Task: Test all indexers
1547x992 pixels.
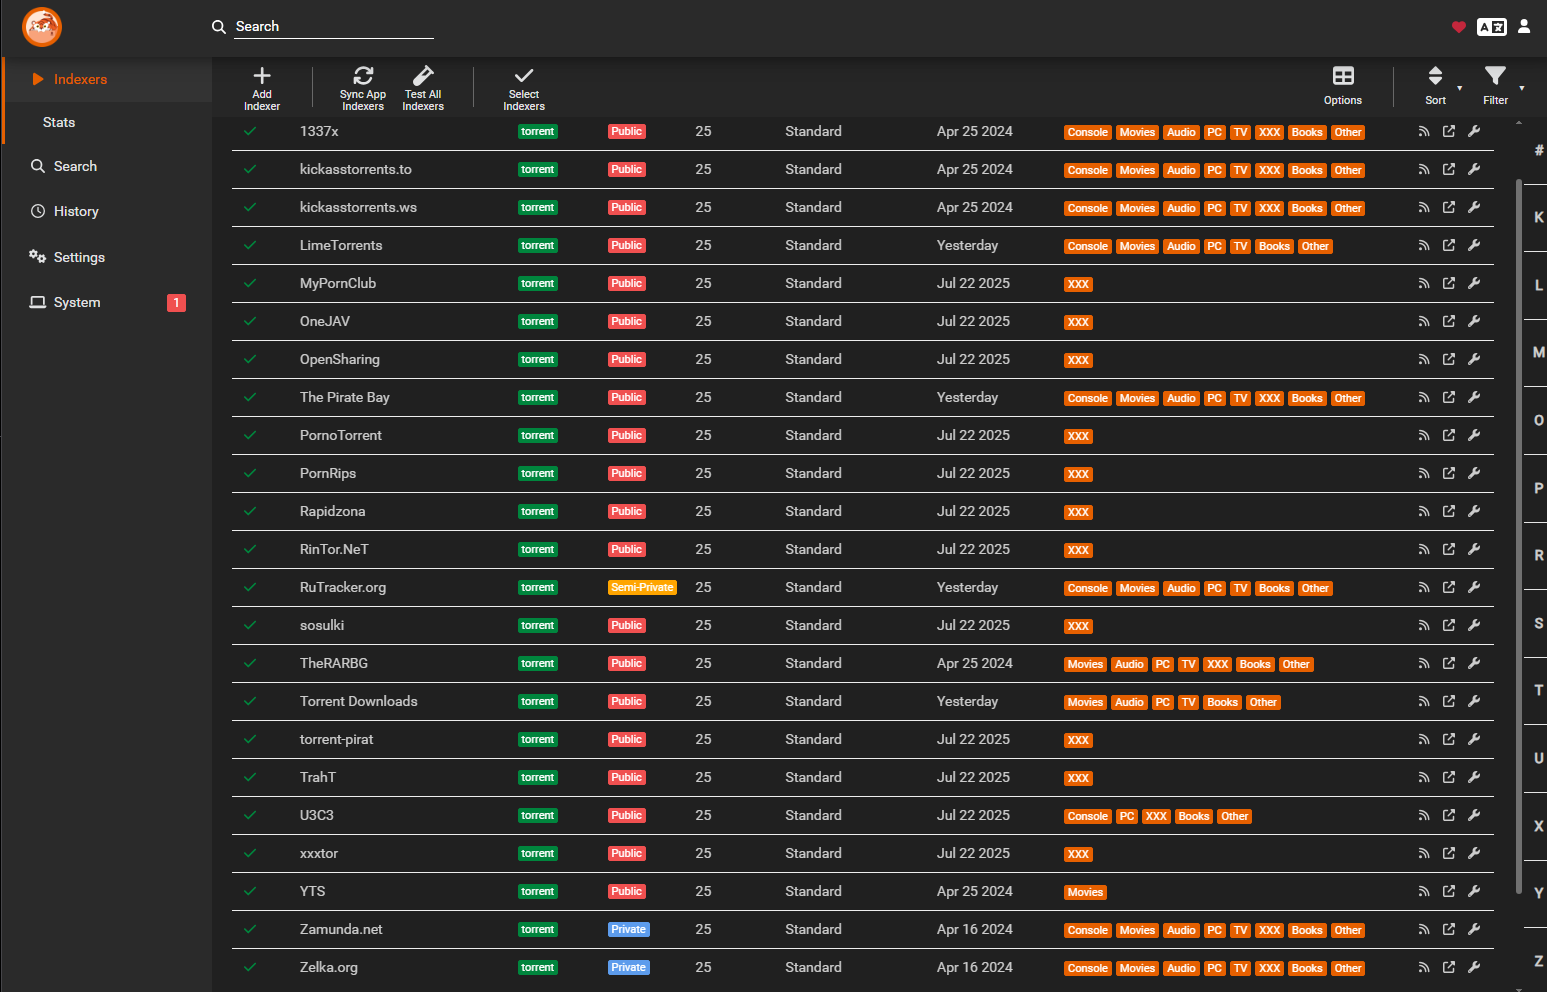Action: [423, 88]
